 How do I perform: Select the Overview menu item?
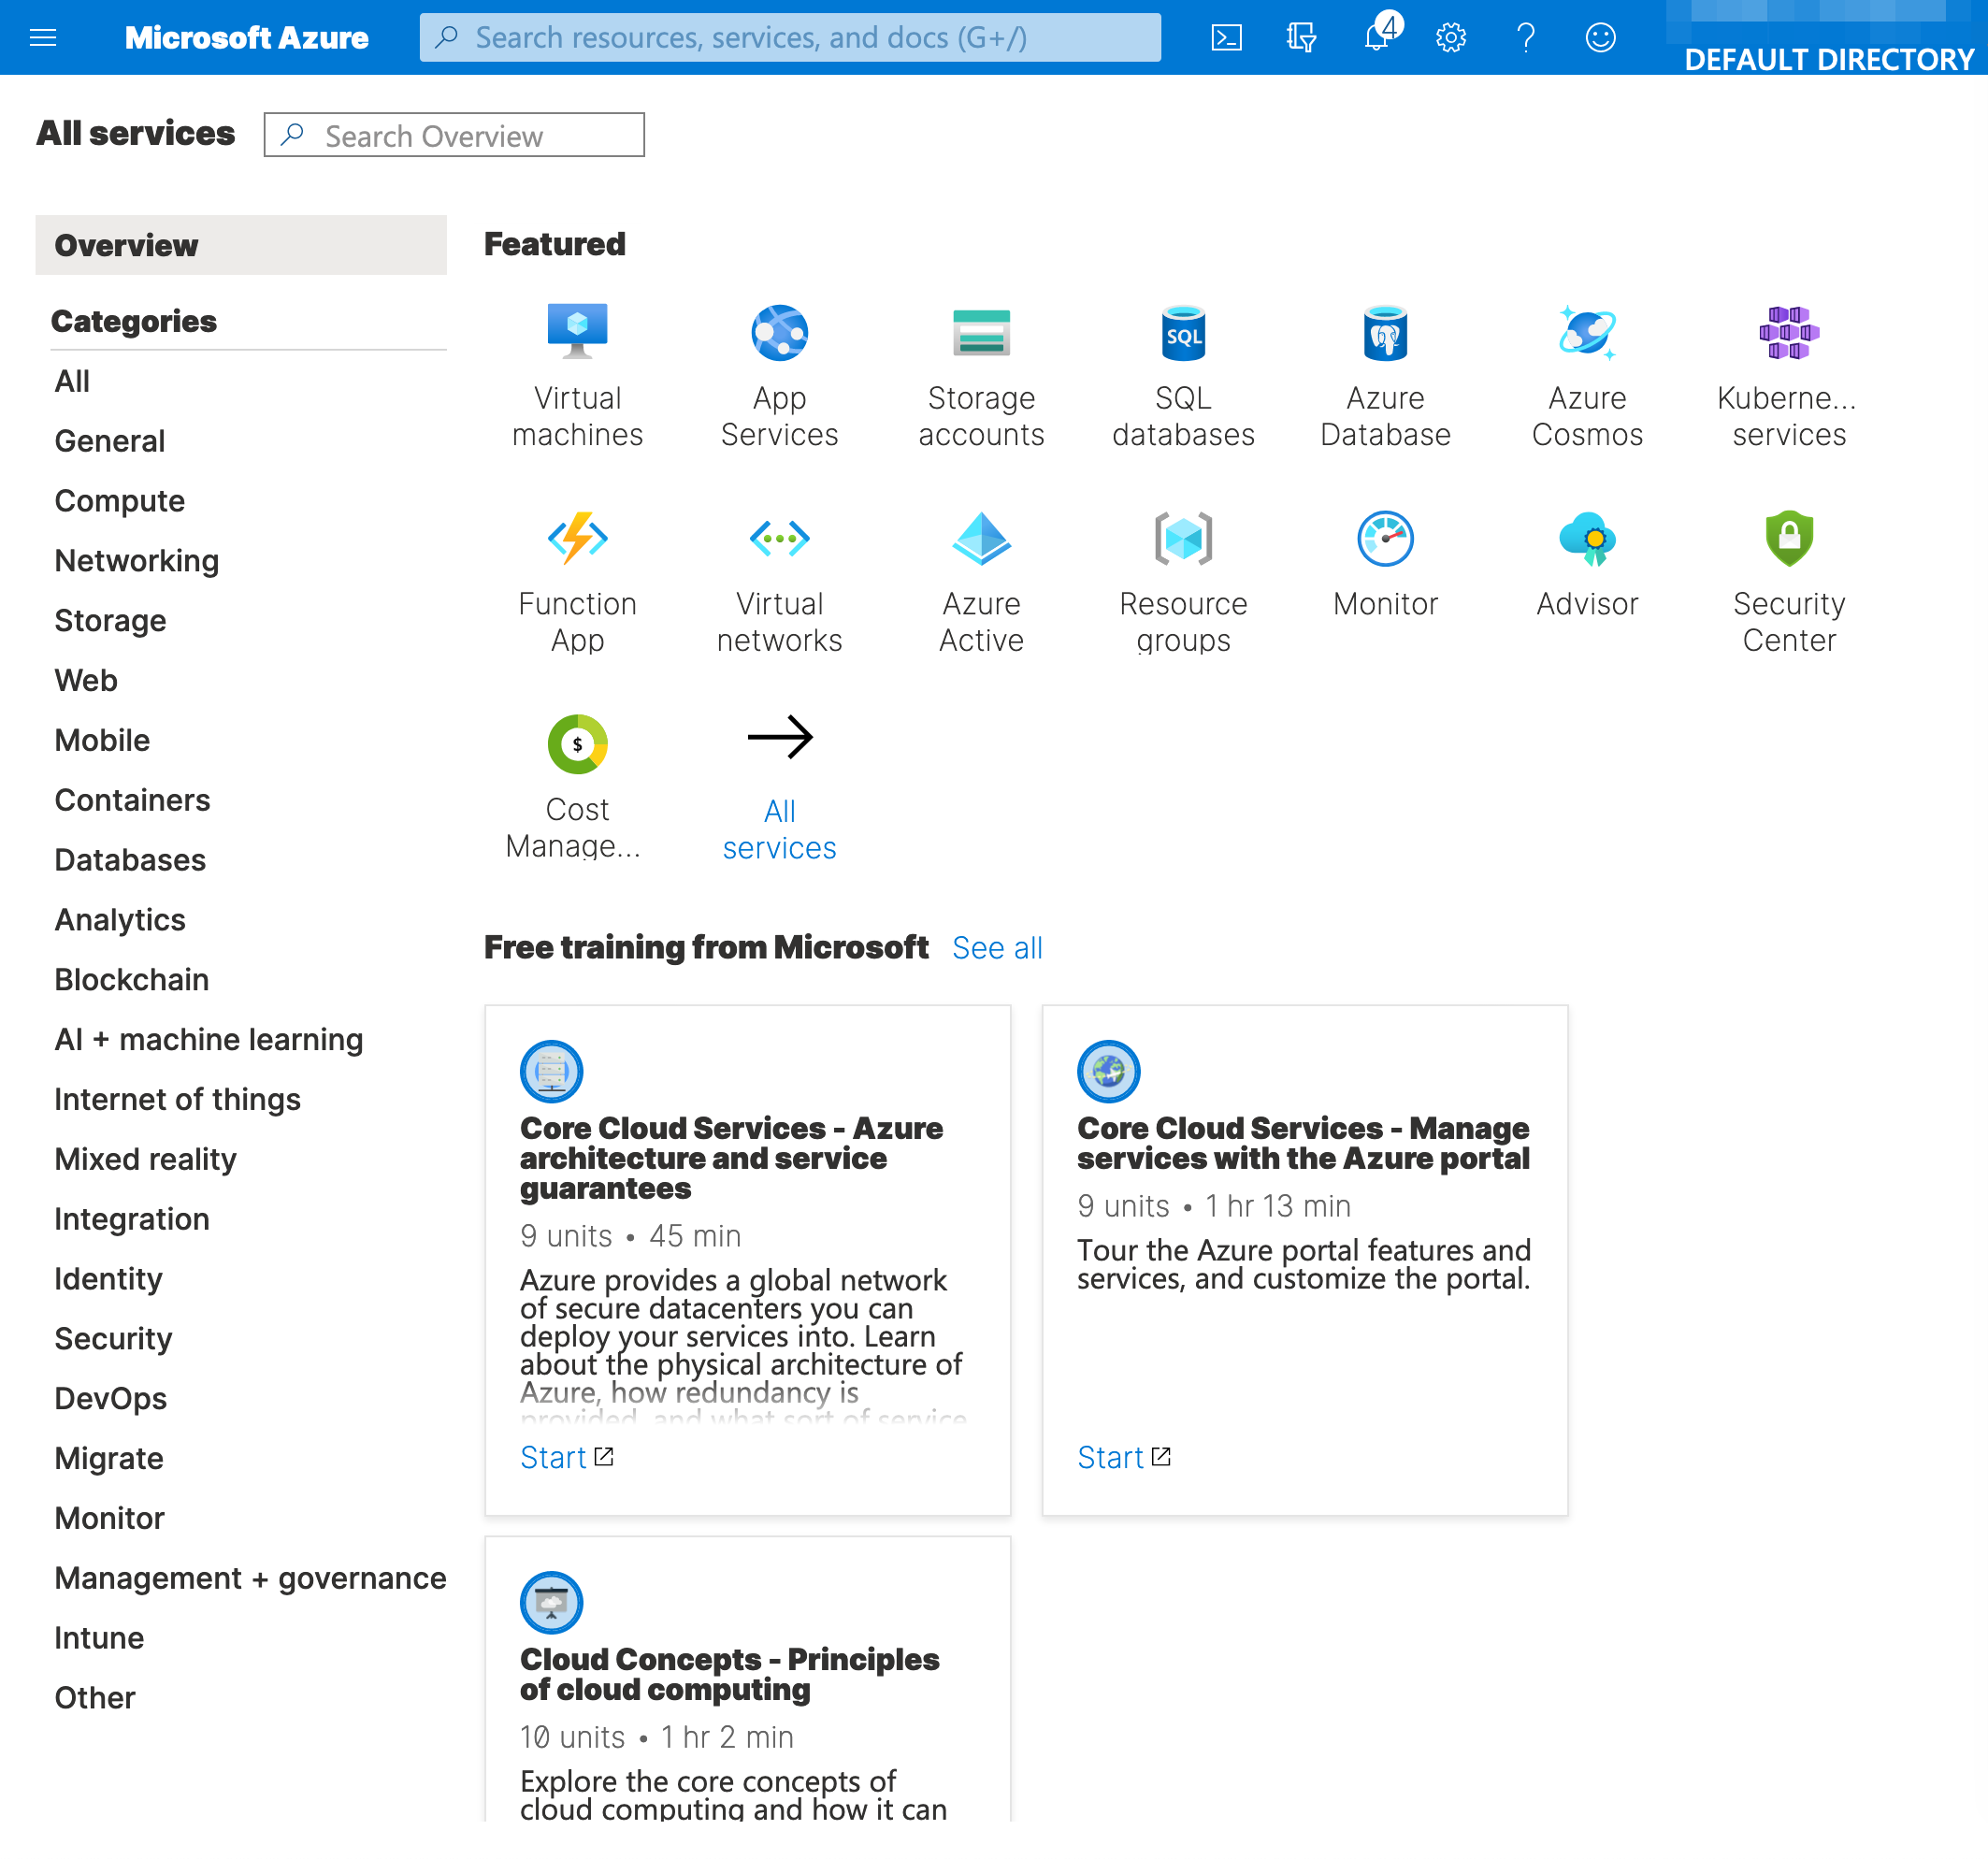point(241,245)
